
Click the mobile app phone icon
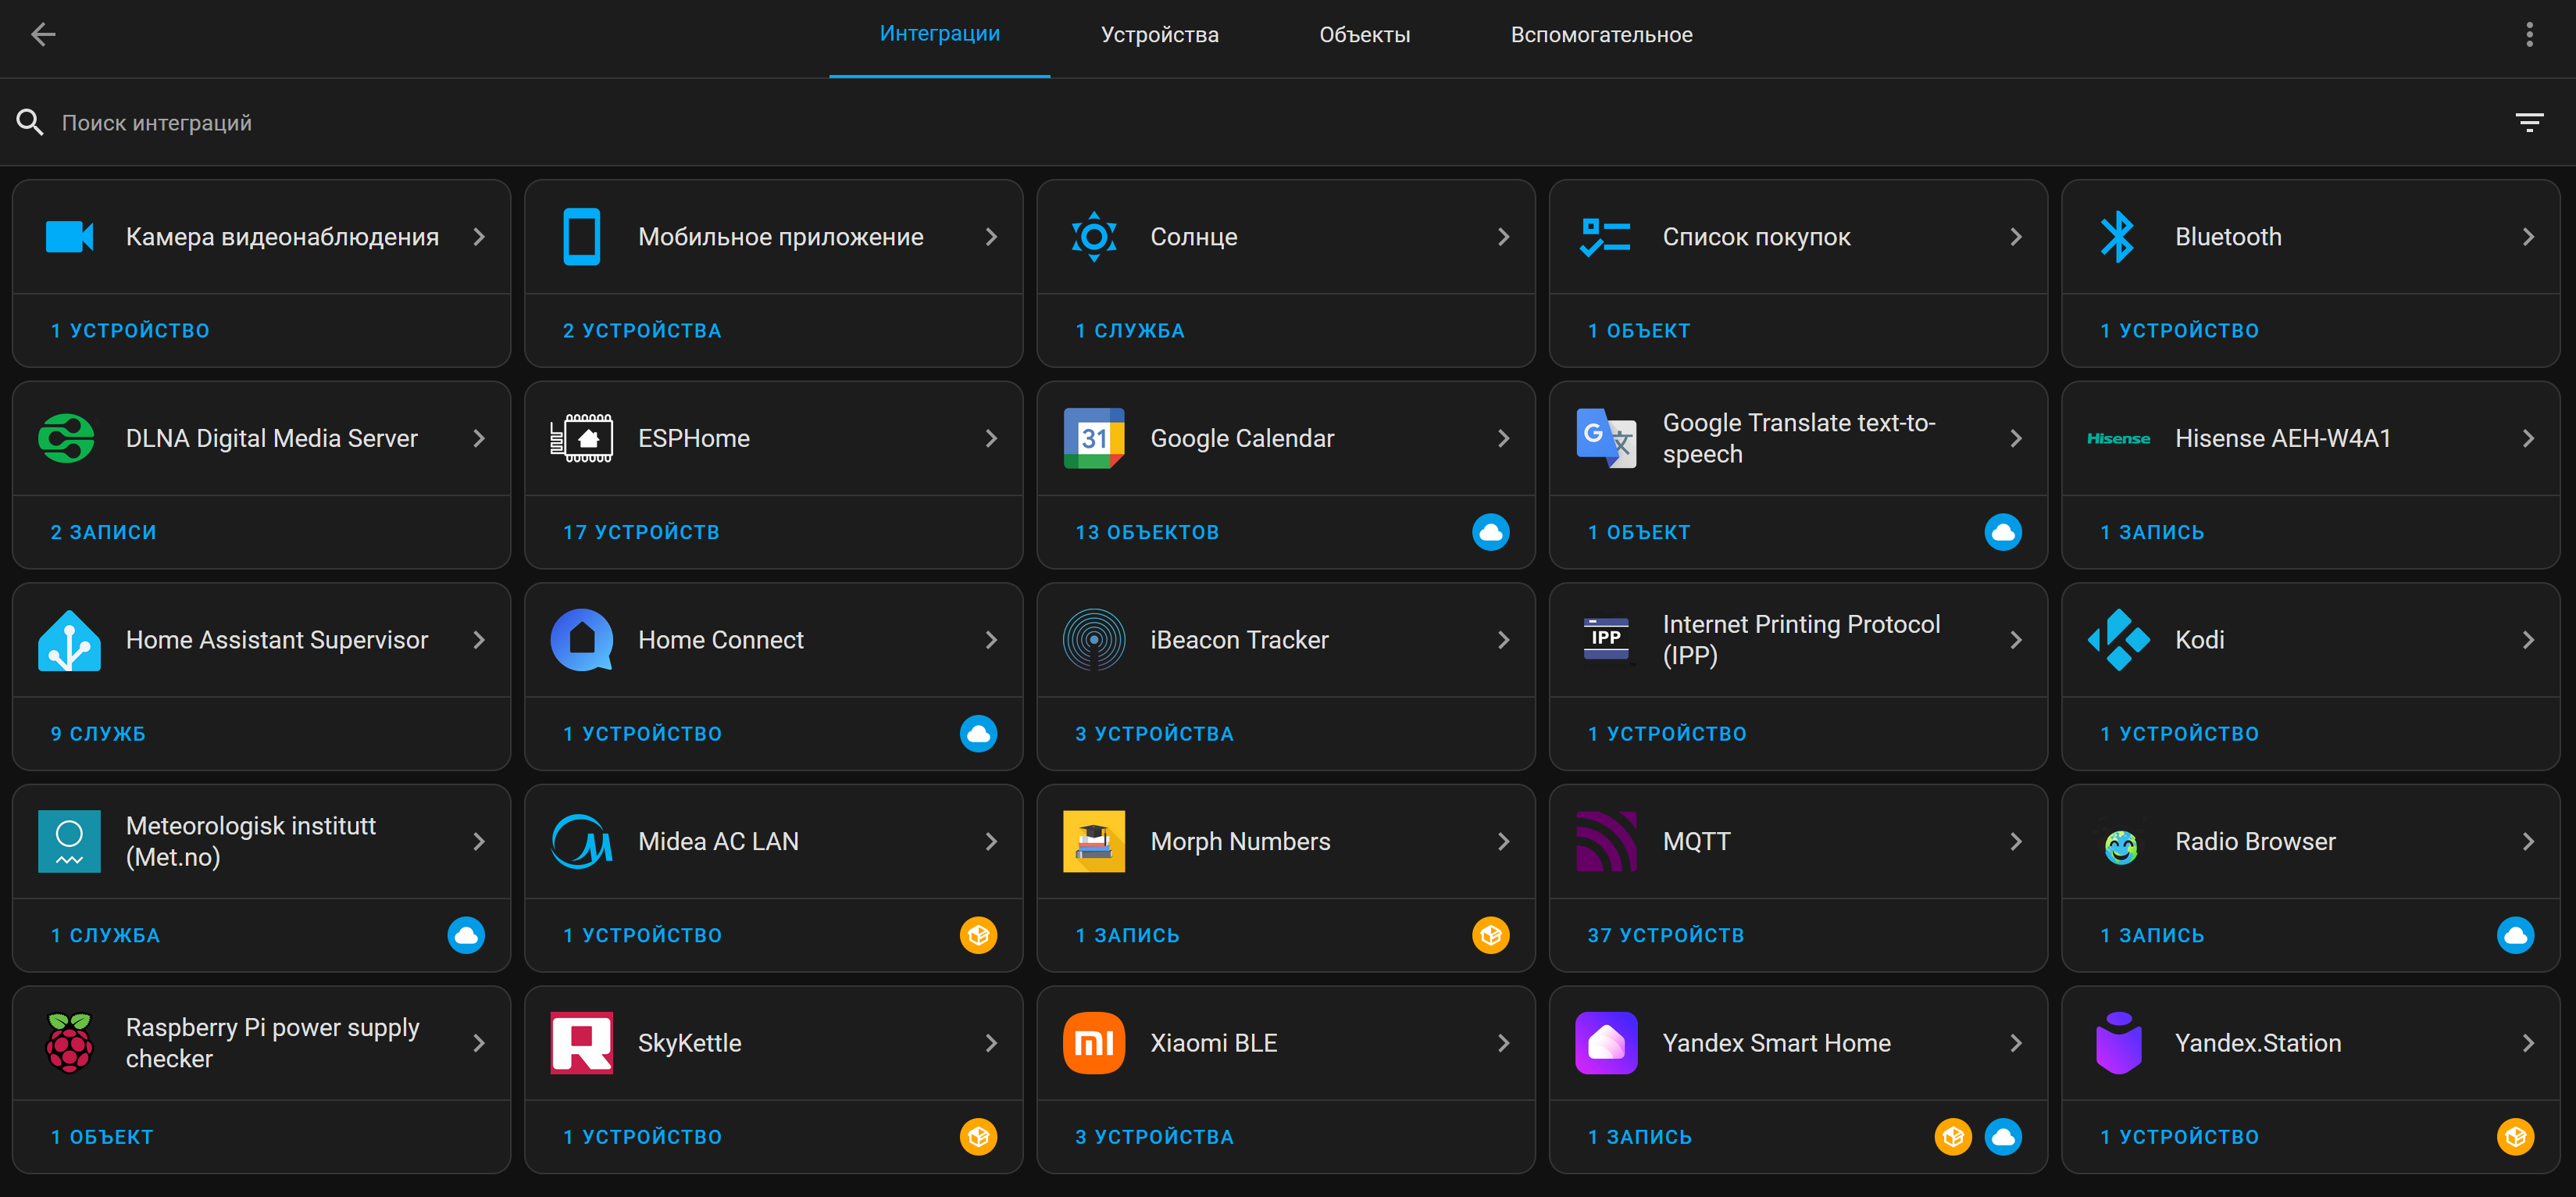(x=582, y=237)
